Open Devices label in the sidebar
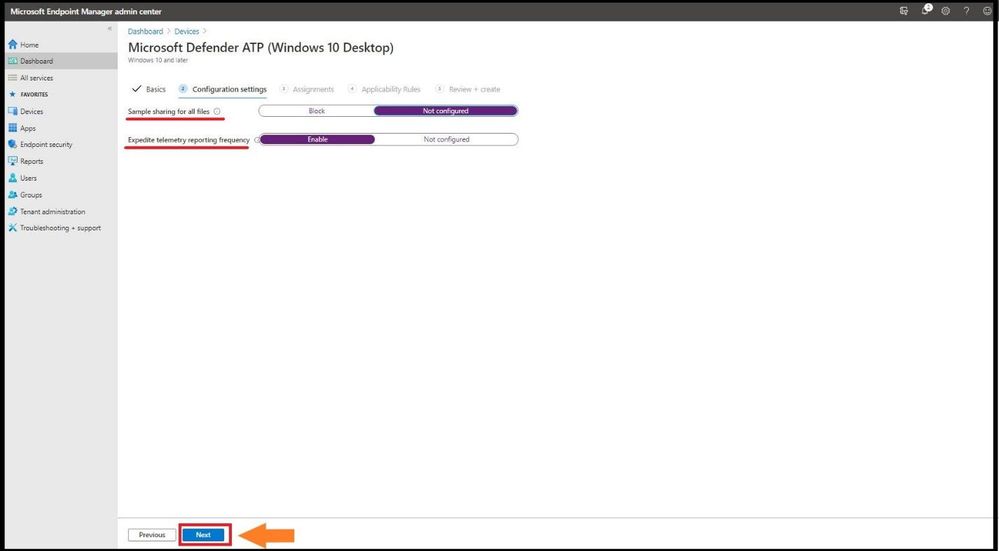The image size is (999, 551). [x=32, y=111]
